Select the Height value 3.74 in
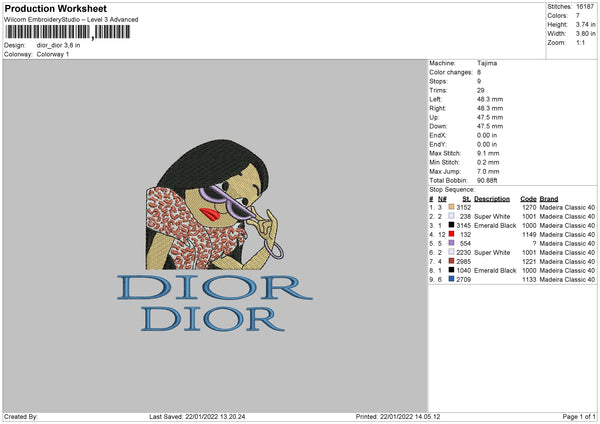Viewport: 600px width, 424px height. pyautogui.click(x=585, y=24)
